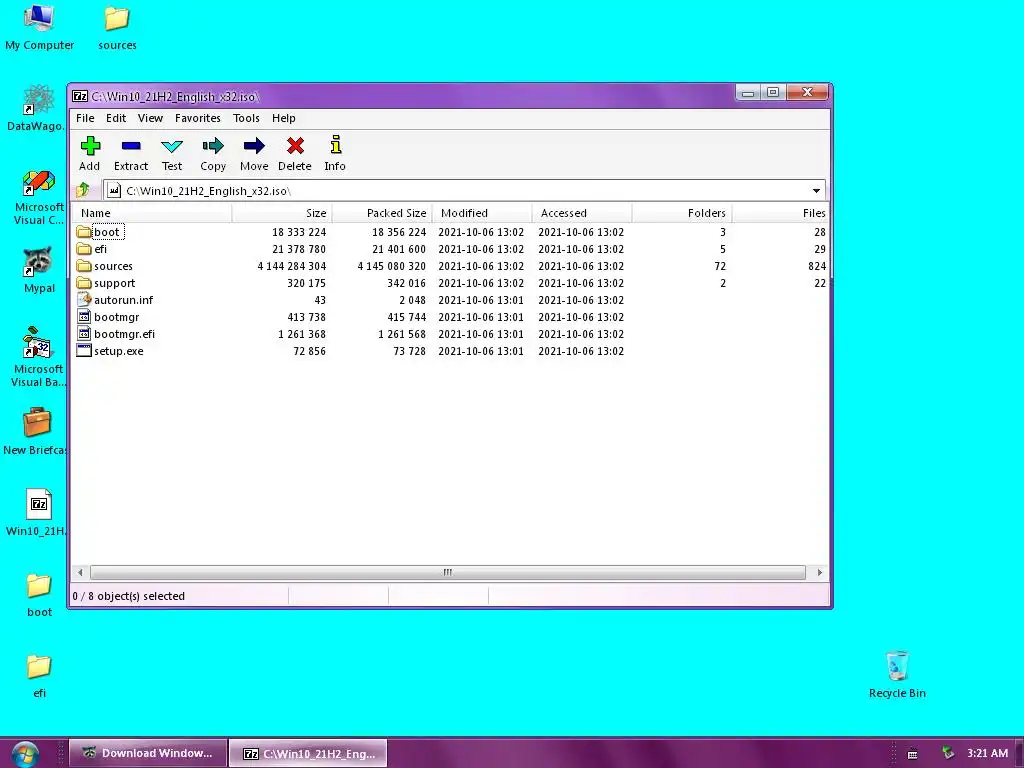Sort by Files column header
The width and height of the screenshot is (1024, 768).
pyautogui.click(x=781, y=213)
